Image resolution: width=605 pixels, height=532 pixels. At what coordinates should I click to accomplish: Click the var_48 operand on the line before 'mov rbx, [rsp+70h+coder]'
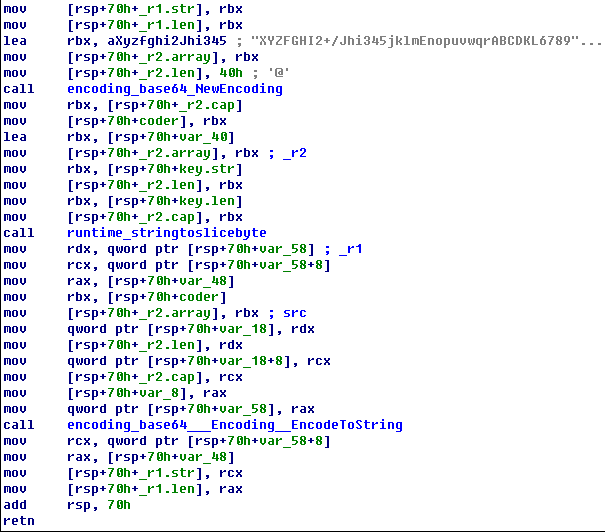click(x=203, y=281)
